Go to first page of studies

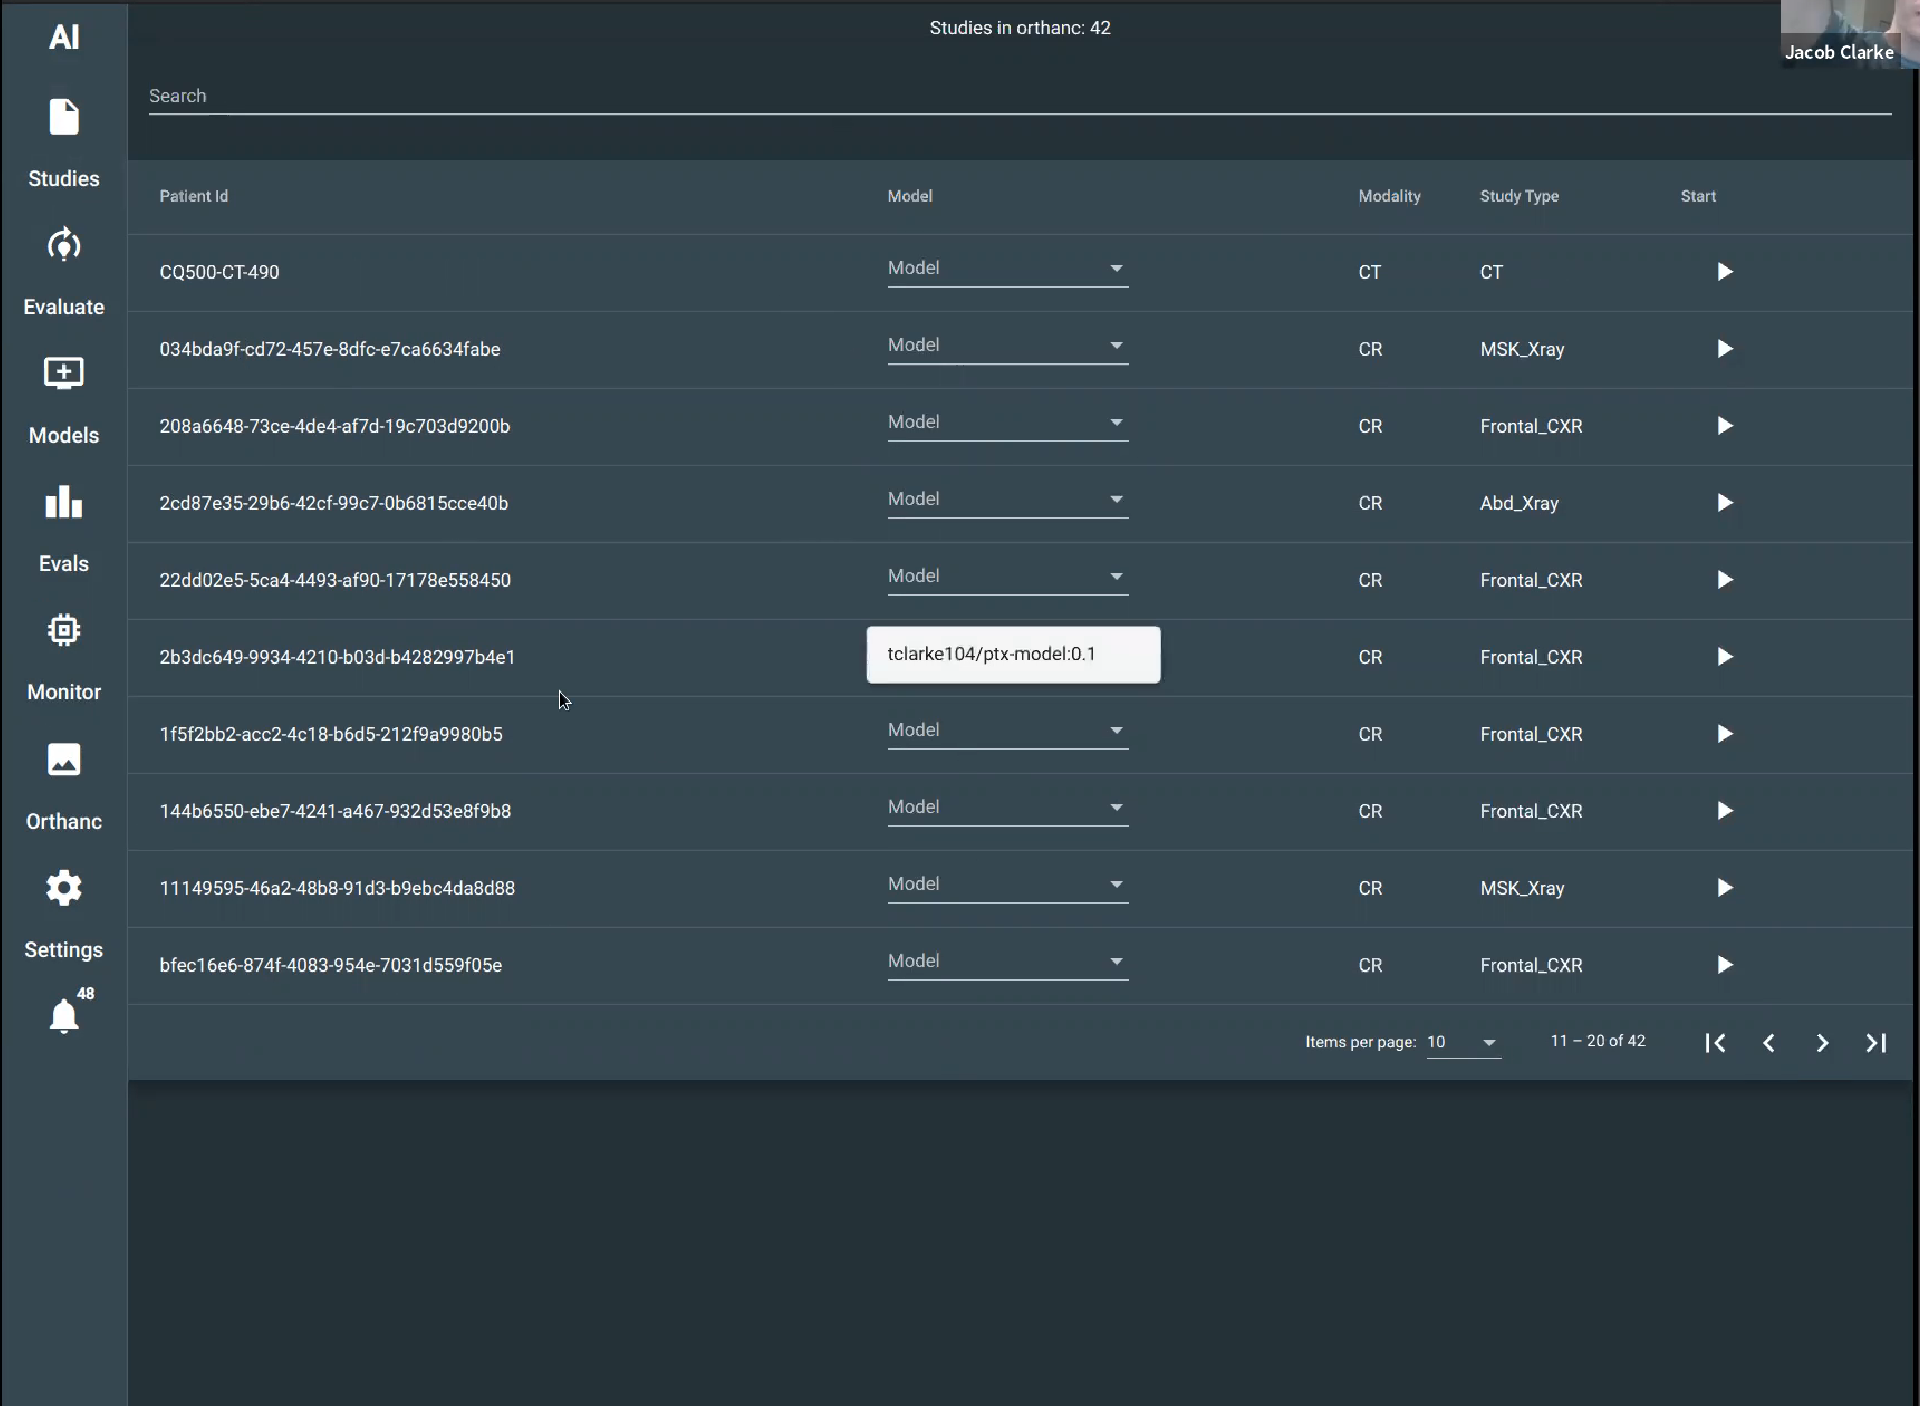1715,1043
